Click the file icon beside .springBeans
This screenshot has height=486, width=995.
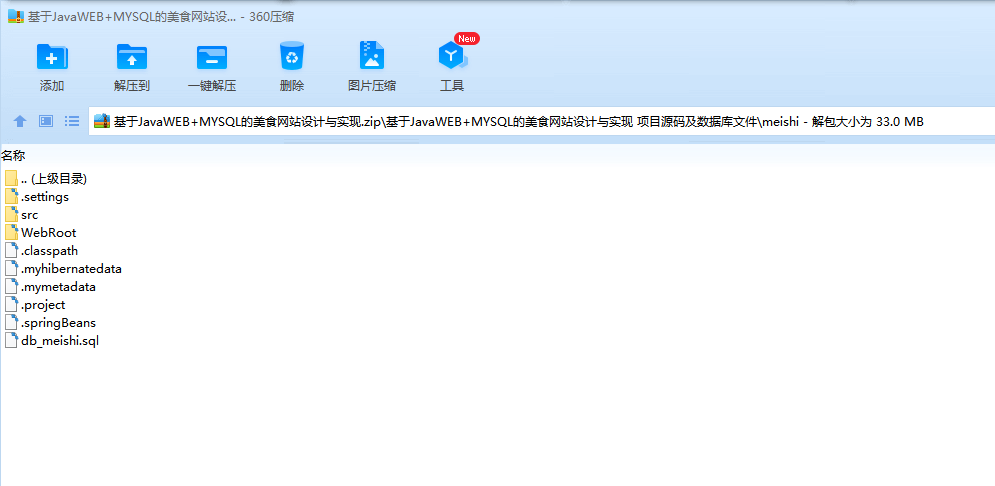[11, 323]
